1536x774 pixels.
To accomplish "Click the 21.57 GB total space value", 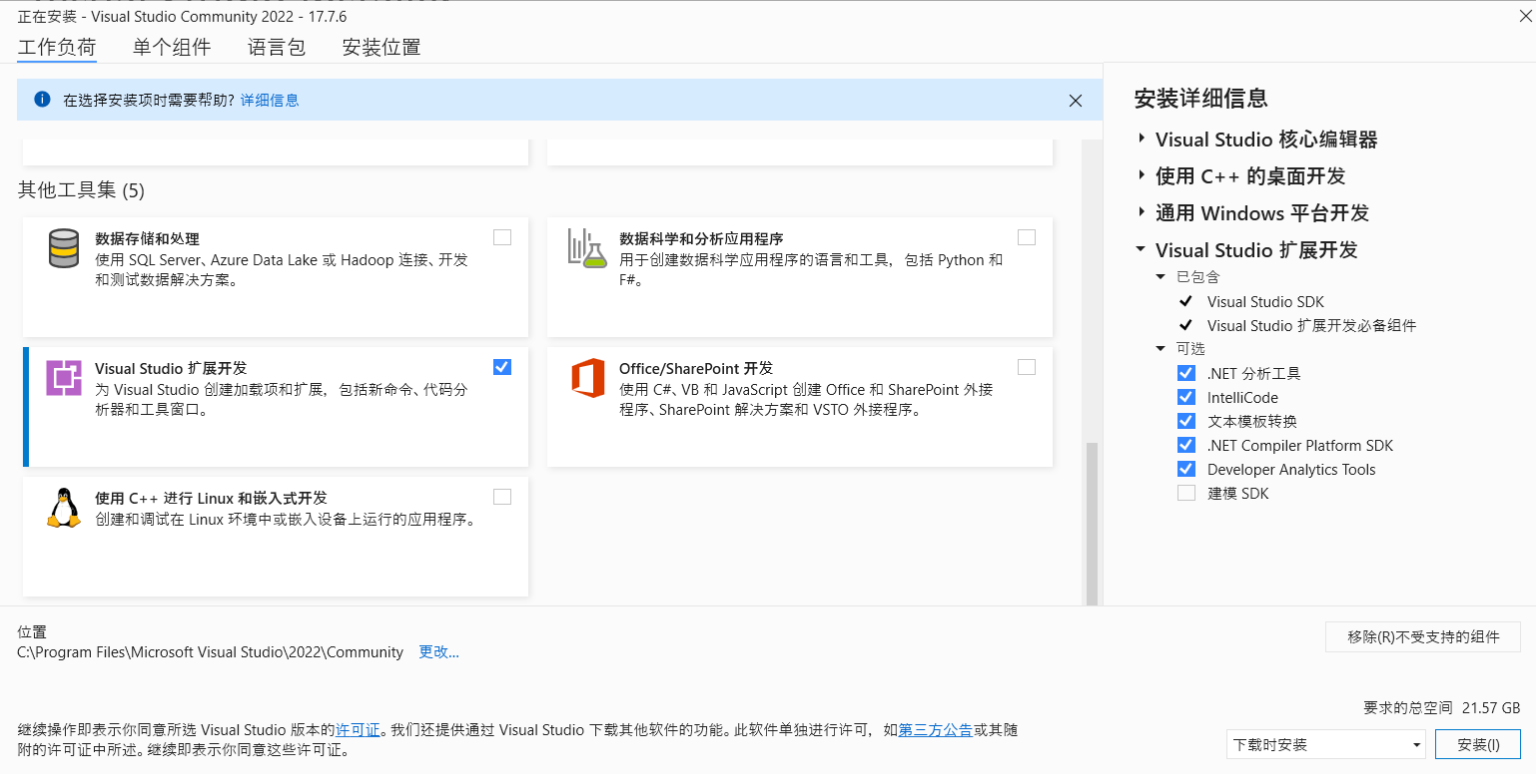I will pos(1491,707).
